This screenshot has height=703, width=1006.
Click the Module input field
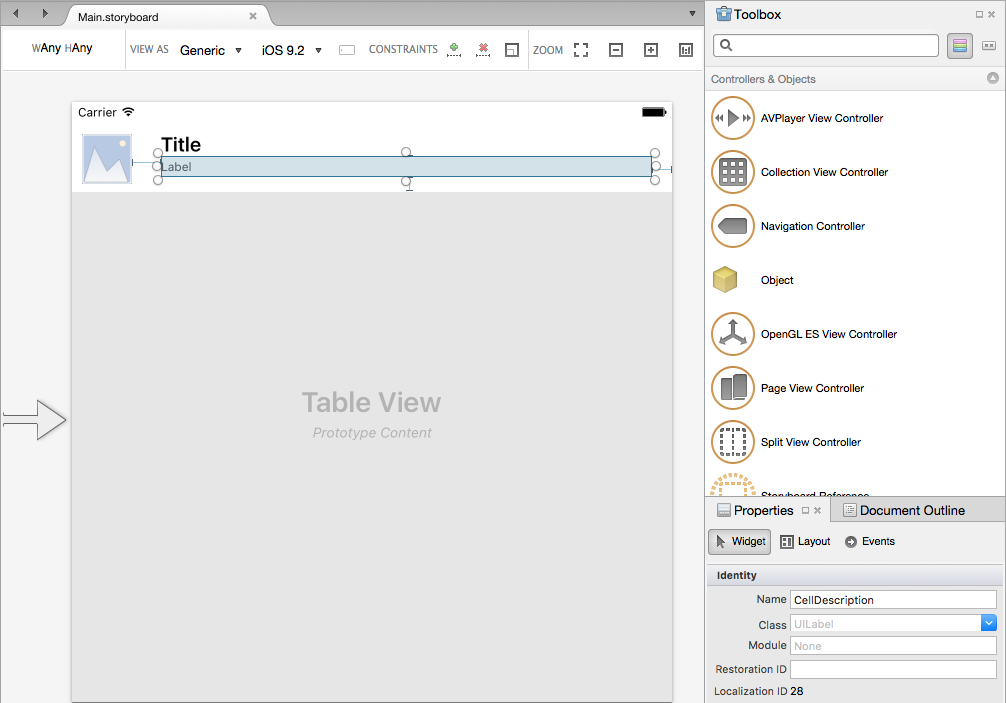pos(893,646)
